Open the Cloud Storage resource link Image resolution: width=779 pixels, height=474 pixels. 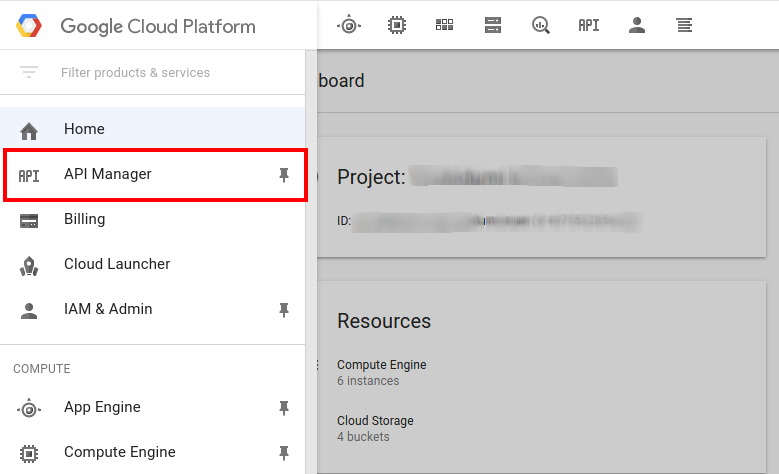(375, 420)
